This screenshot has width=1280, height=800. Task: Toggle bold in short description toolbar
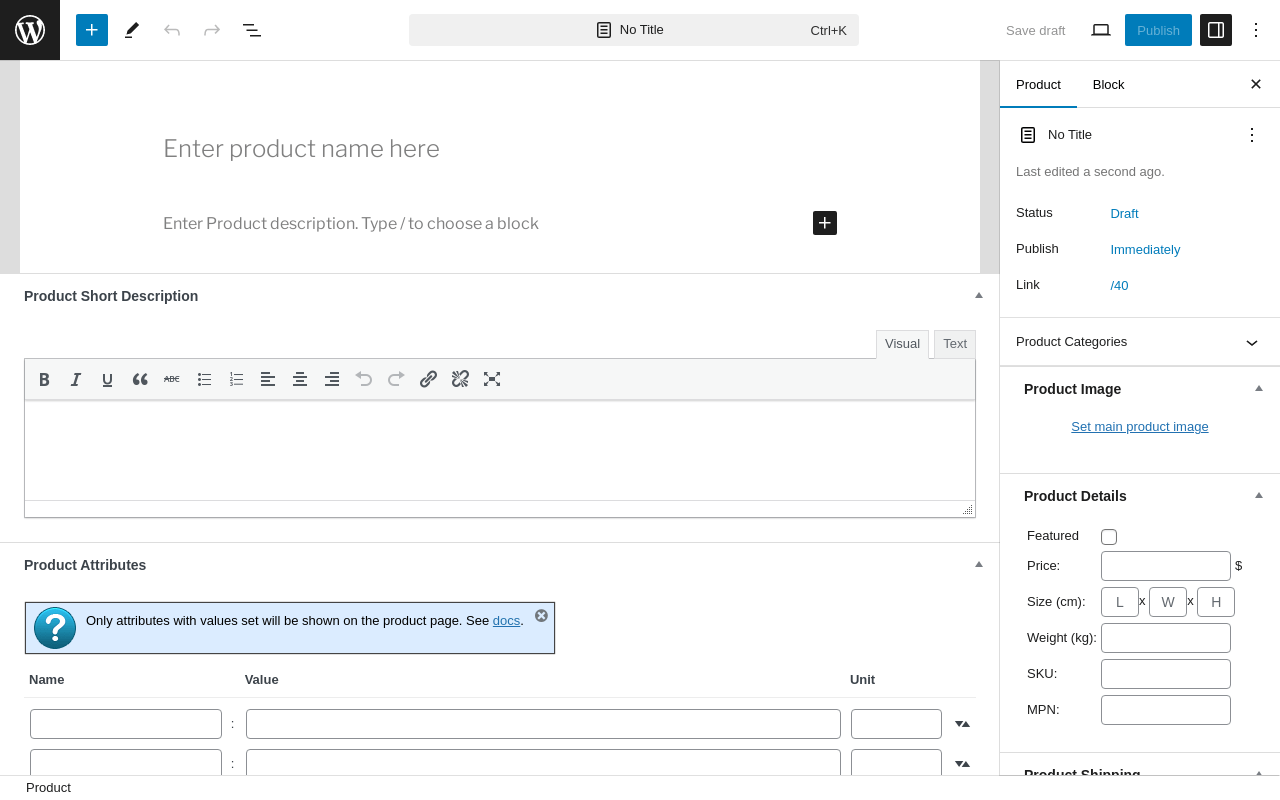(x=44, y=379)
